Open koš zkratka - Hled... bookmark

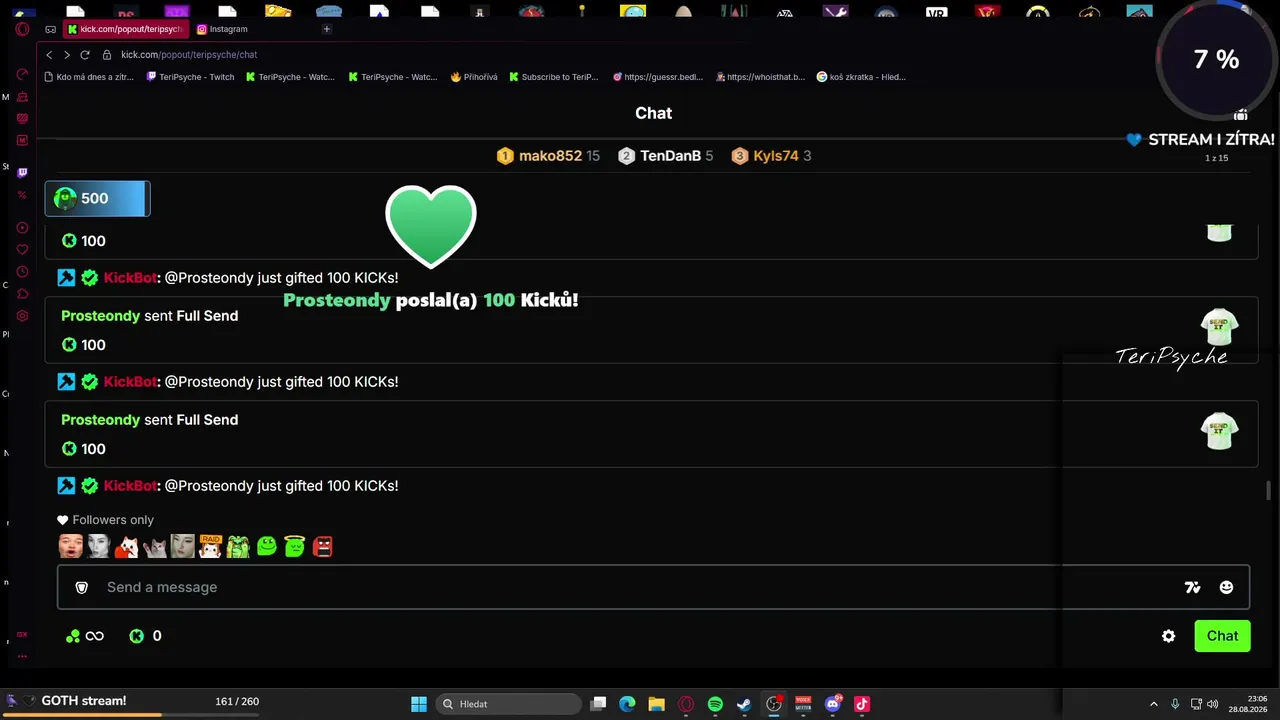[861, 77]
